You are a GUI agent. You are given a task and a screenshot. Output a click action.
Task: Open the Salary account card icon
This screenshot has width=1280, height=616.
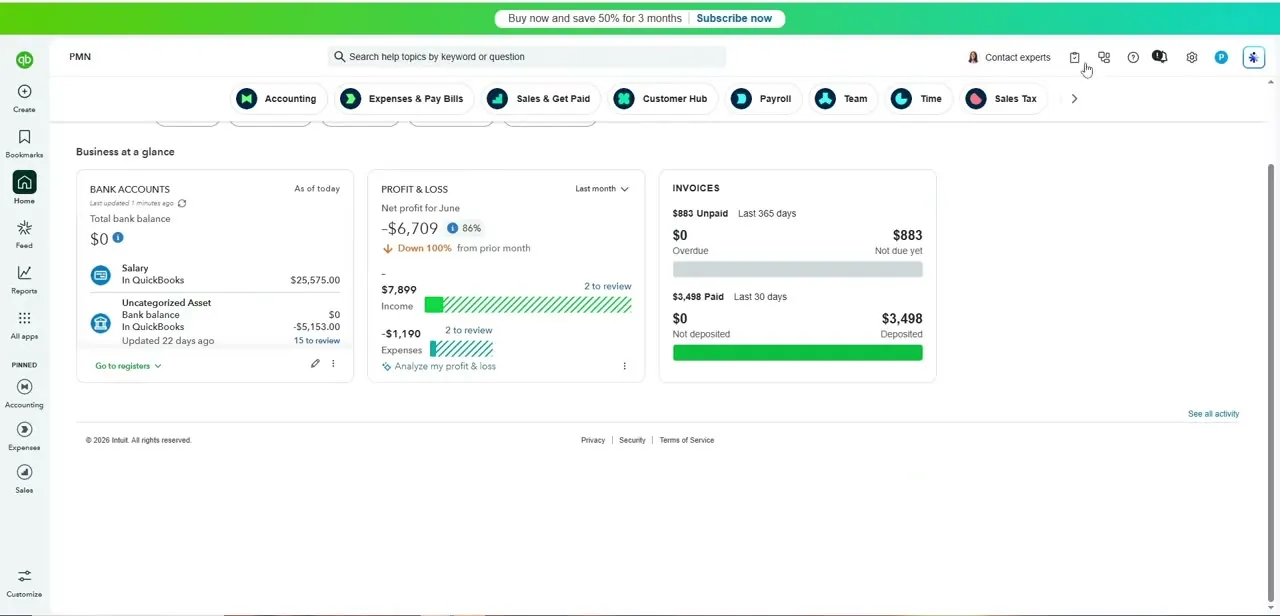[100, 275]
